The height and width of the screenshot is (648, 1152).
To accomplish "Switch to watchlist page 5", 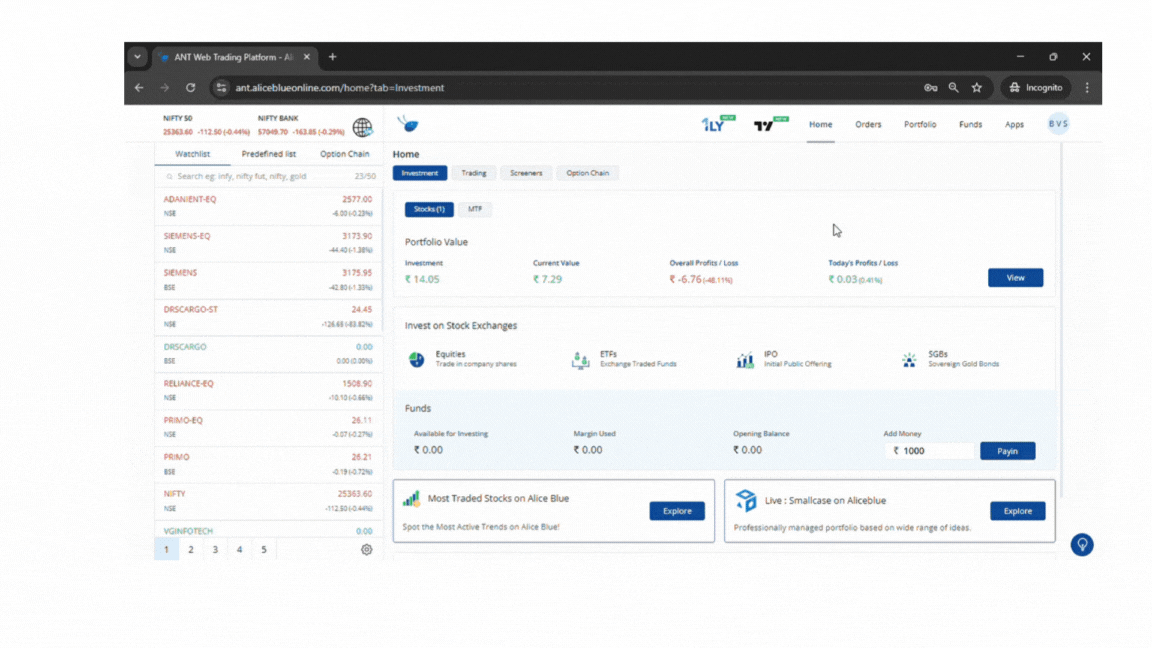I will [264, 550].
